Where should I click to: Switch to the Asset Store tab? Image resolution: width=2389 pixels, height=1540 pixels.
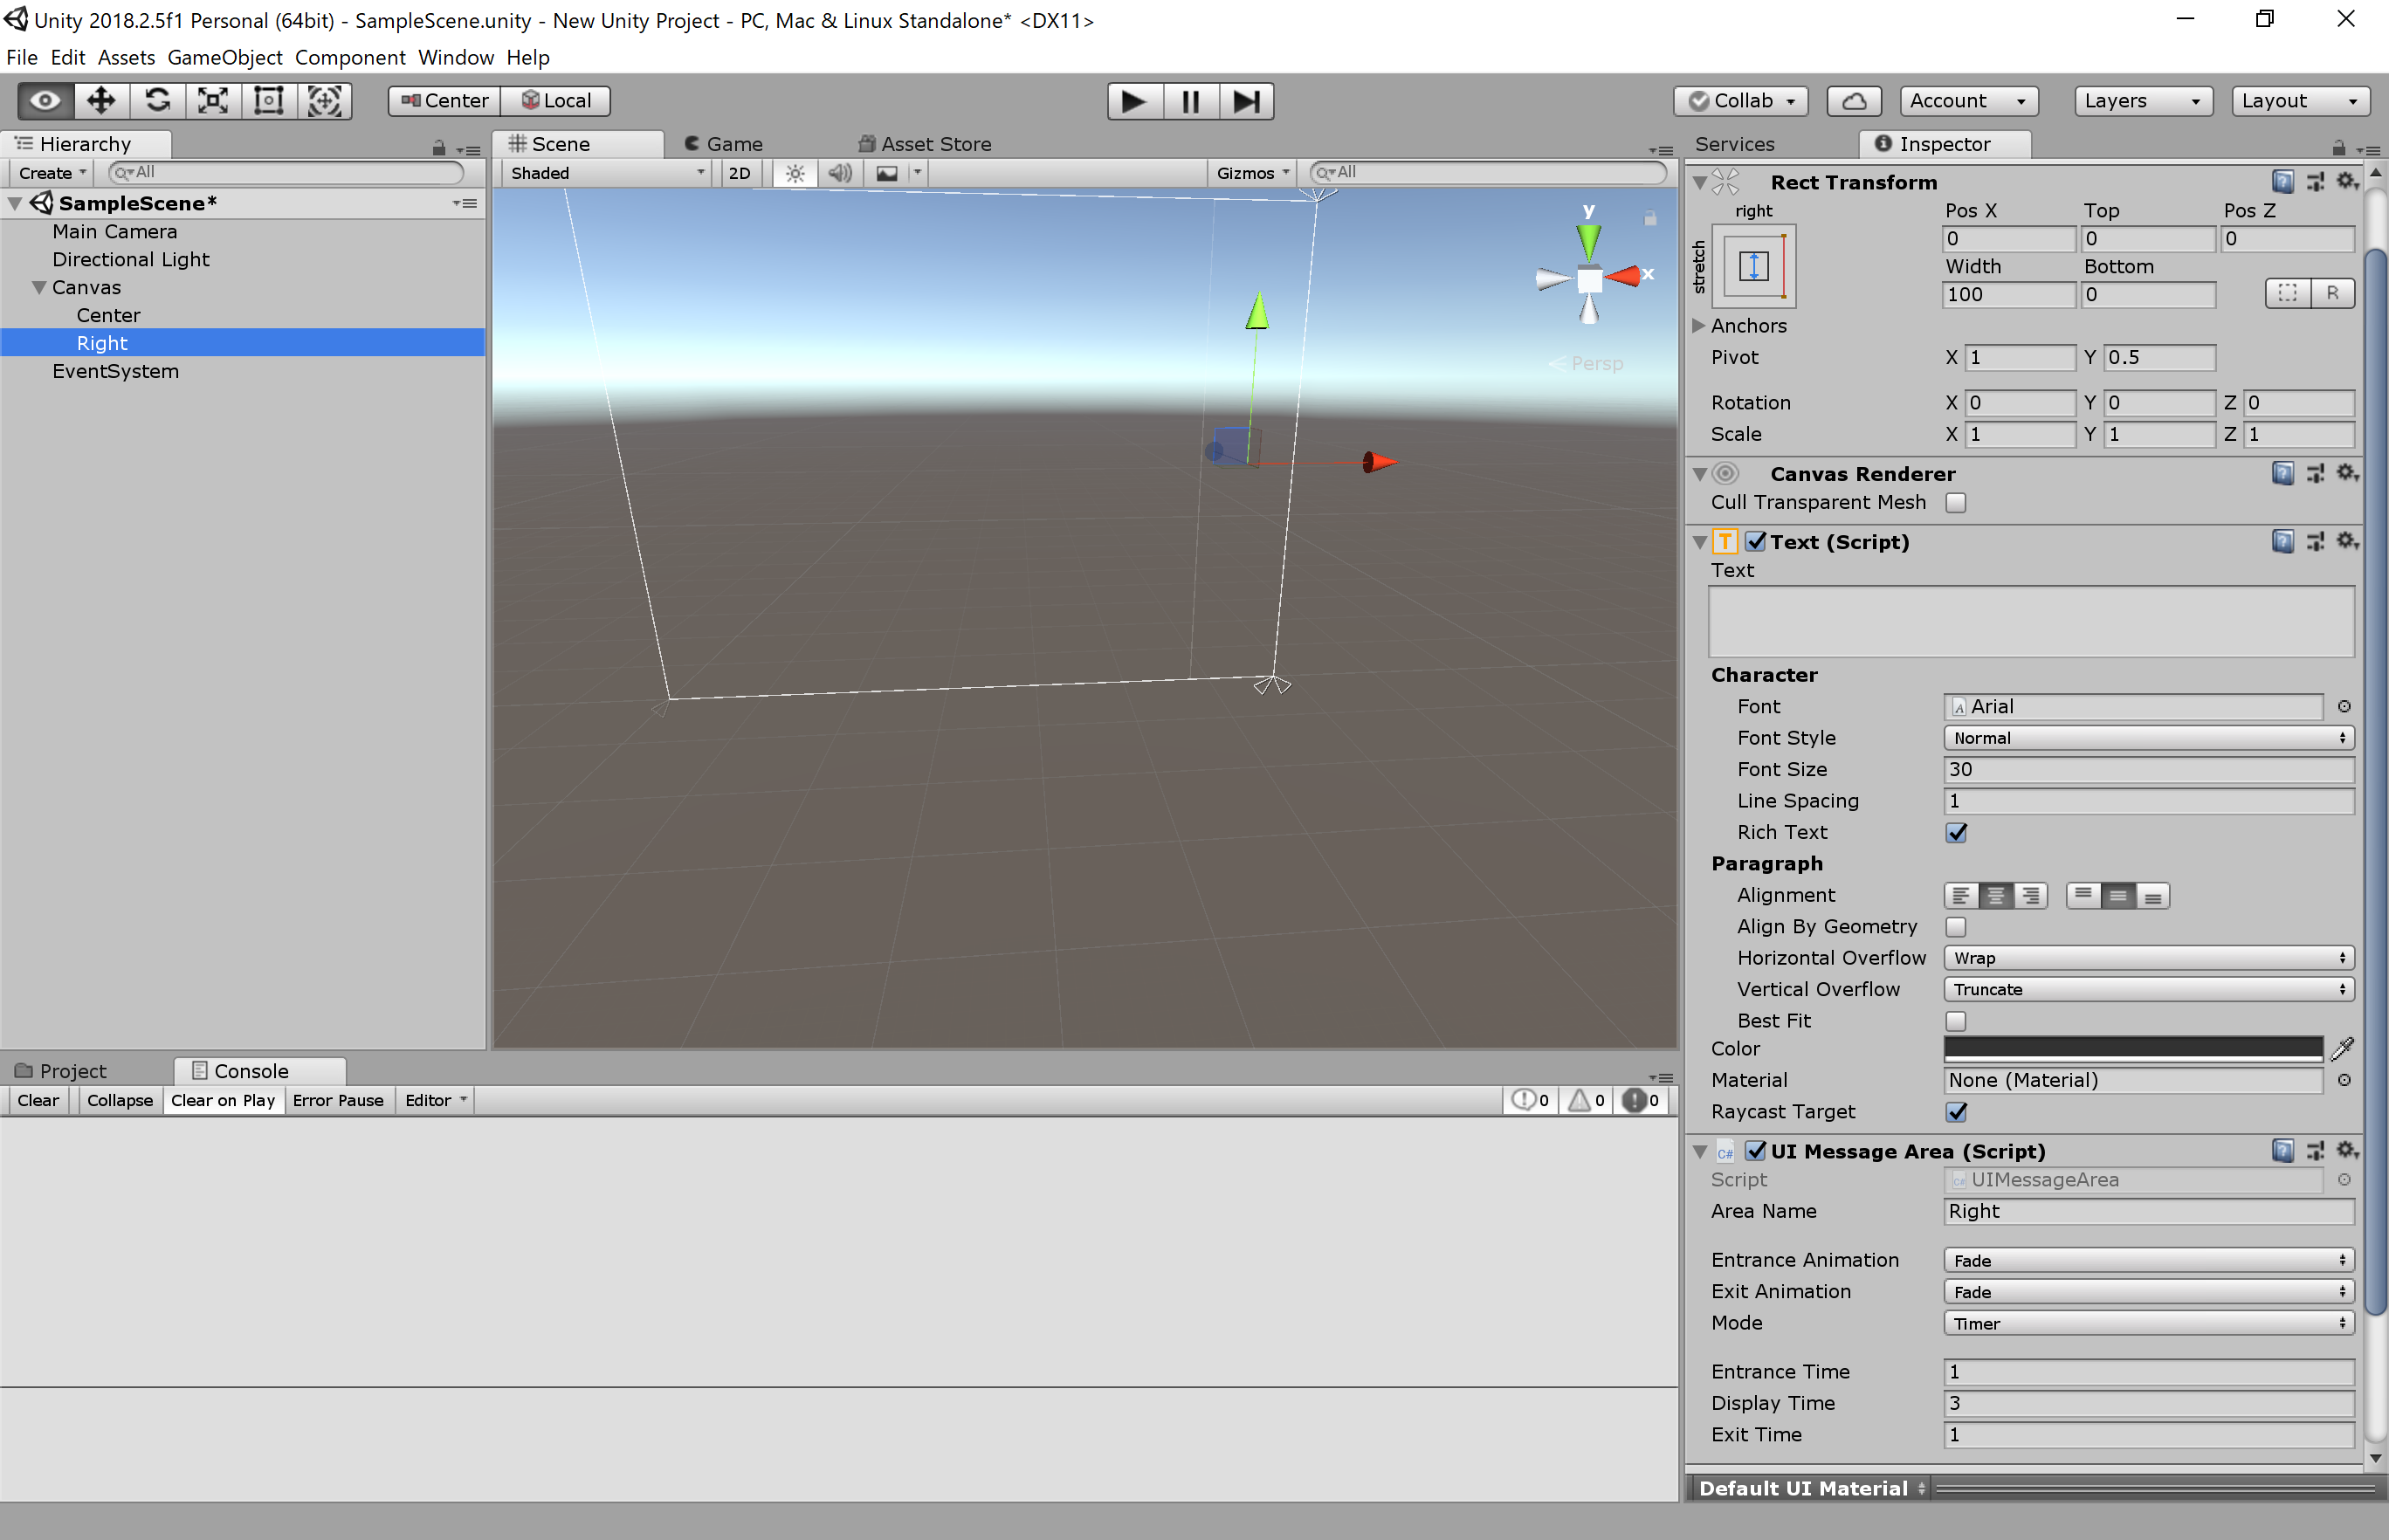pos(926,144)
